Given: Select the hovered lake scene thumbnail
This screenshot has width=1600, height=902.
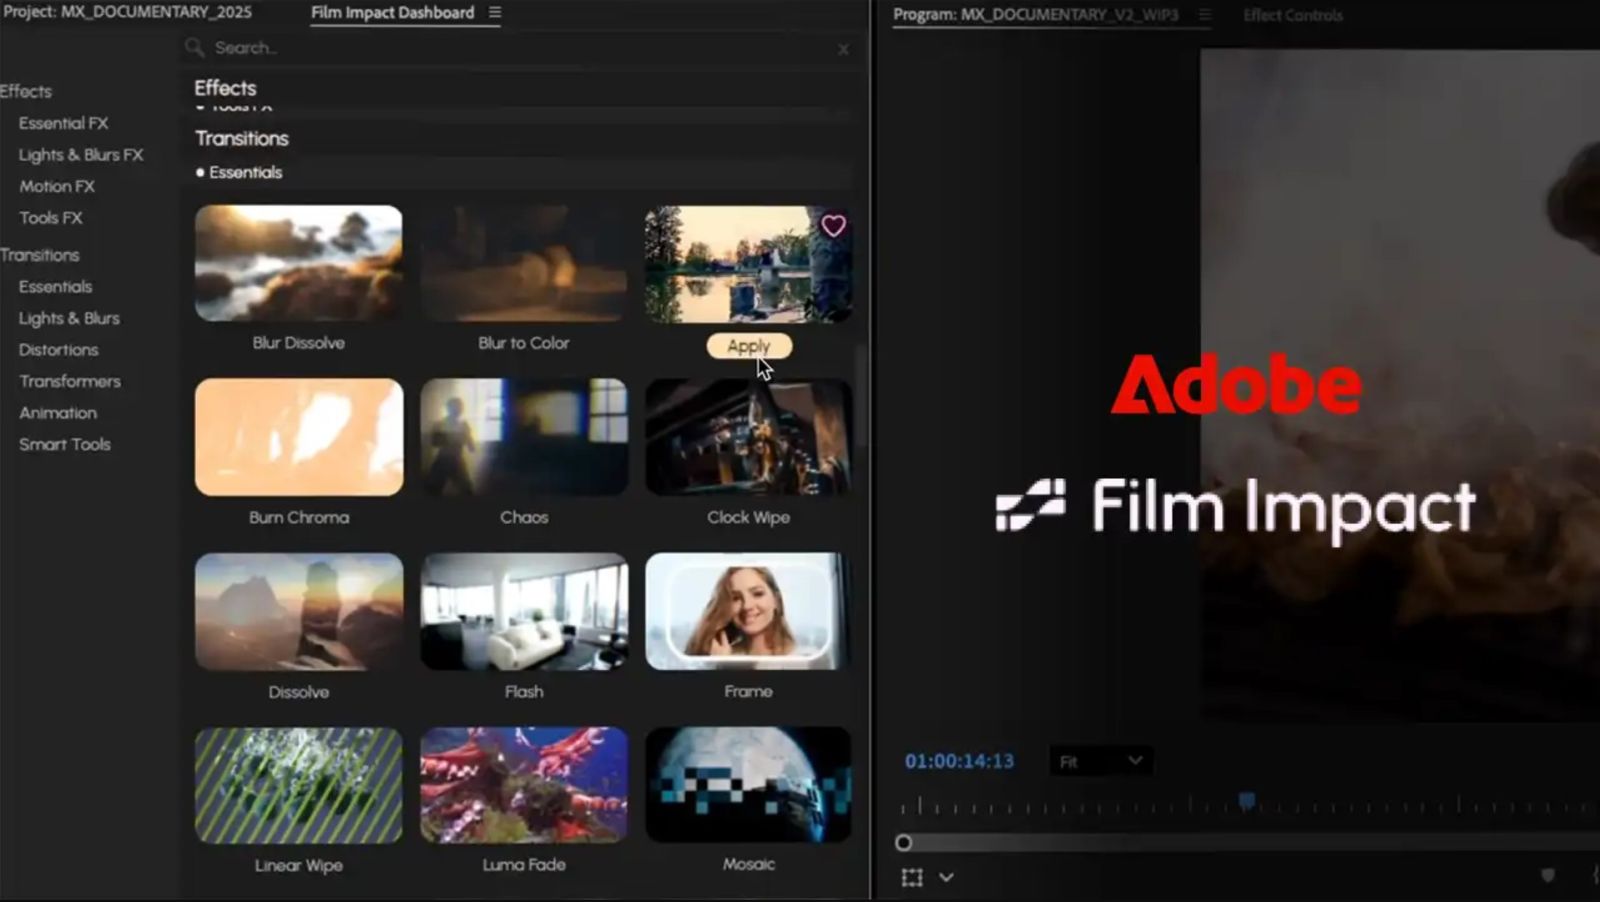Looking at the screenshot, I should [x=748, y=264].
